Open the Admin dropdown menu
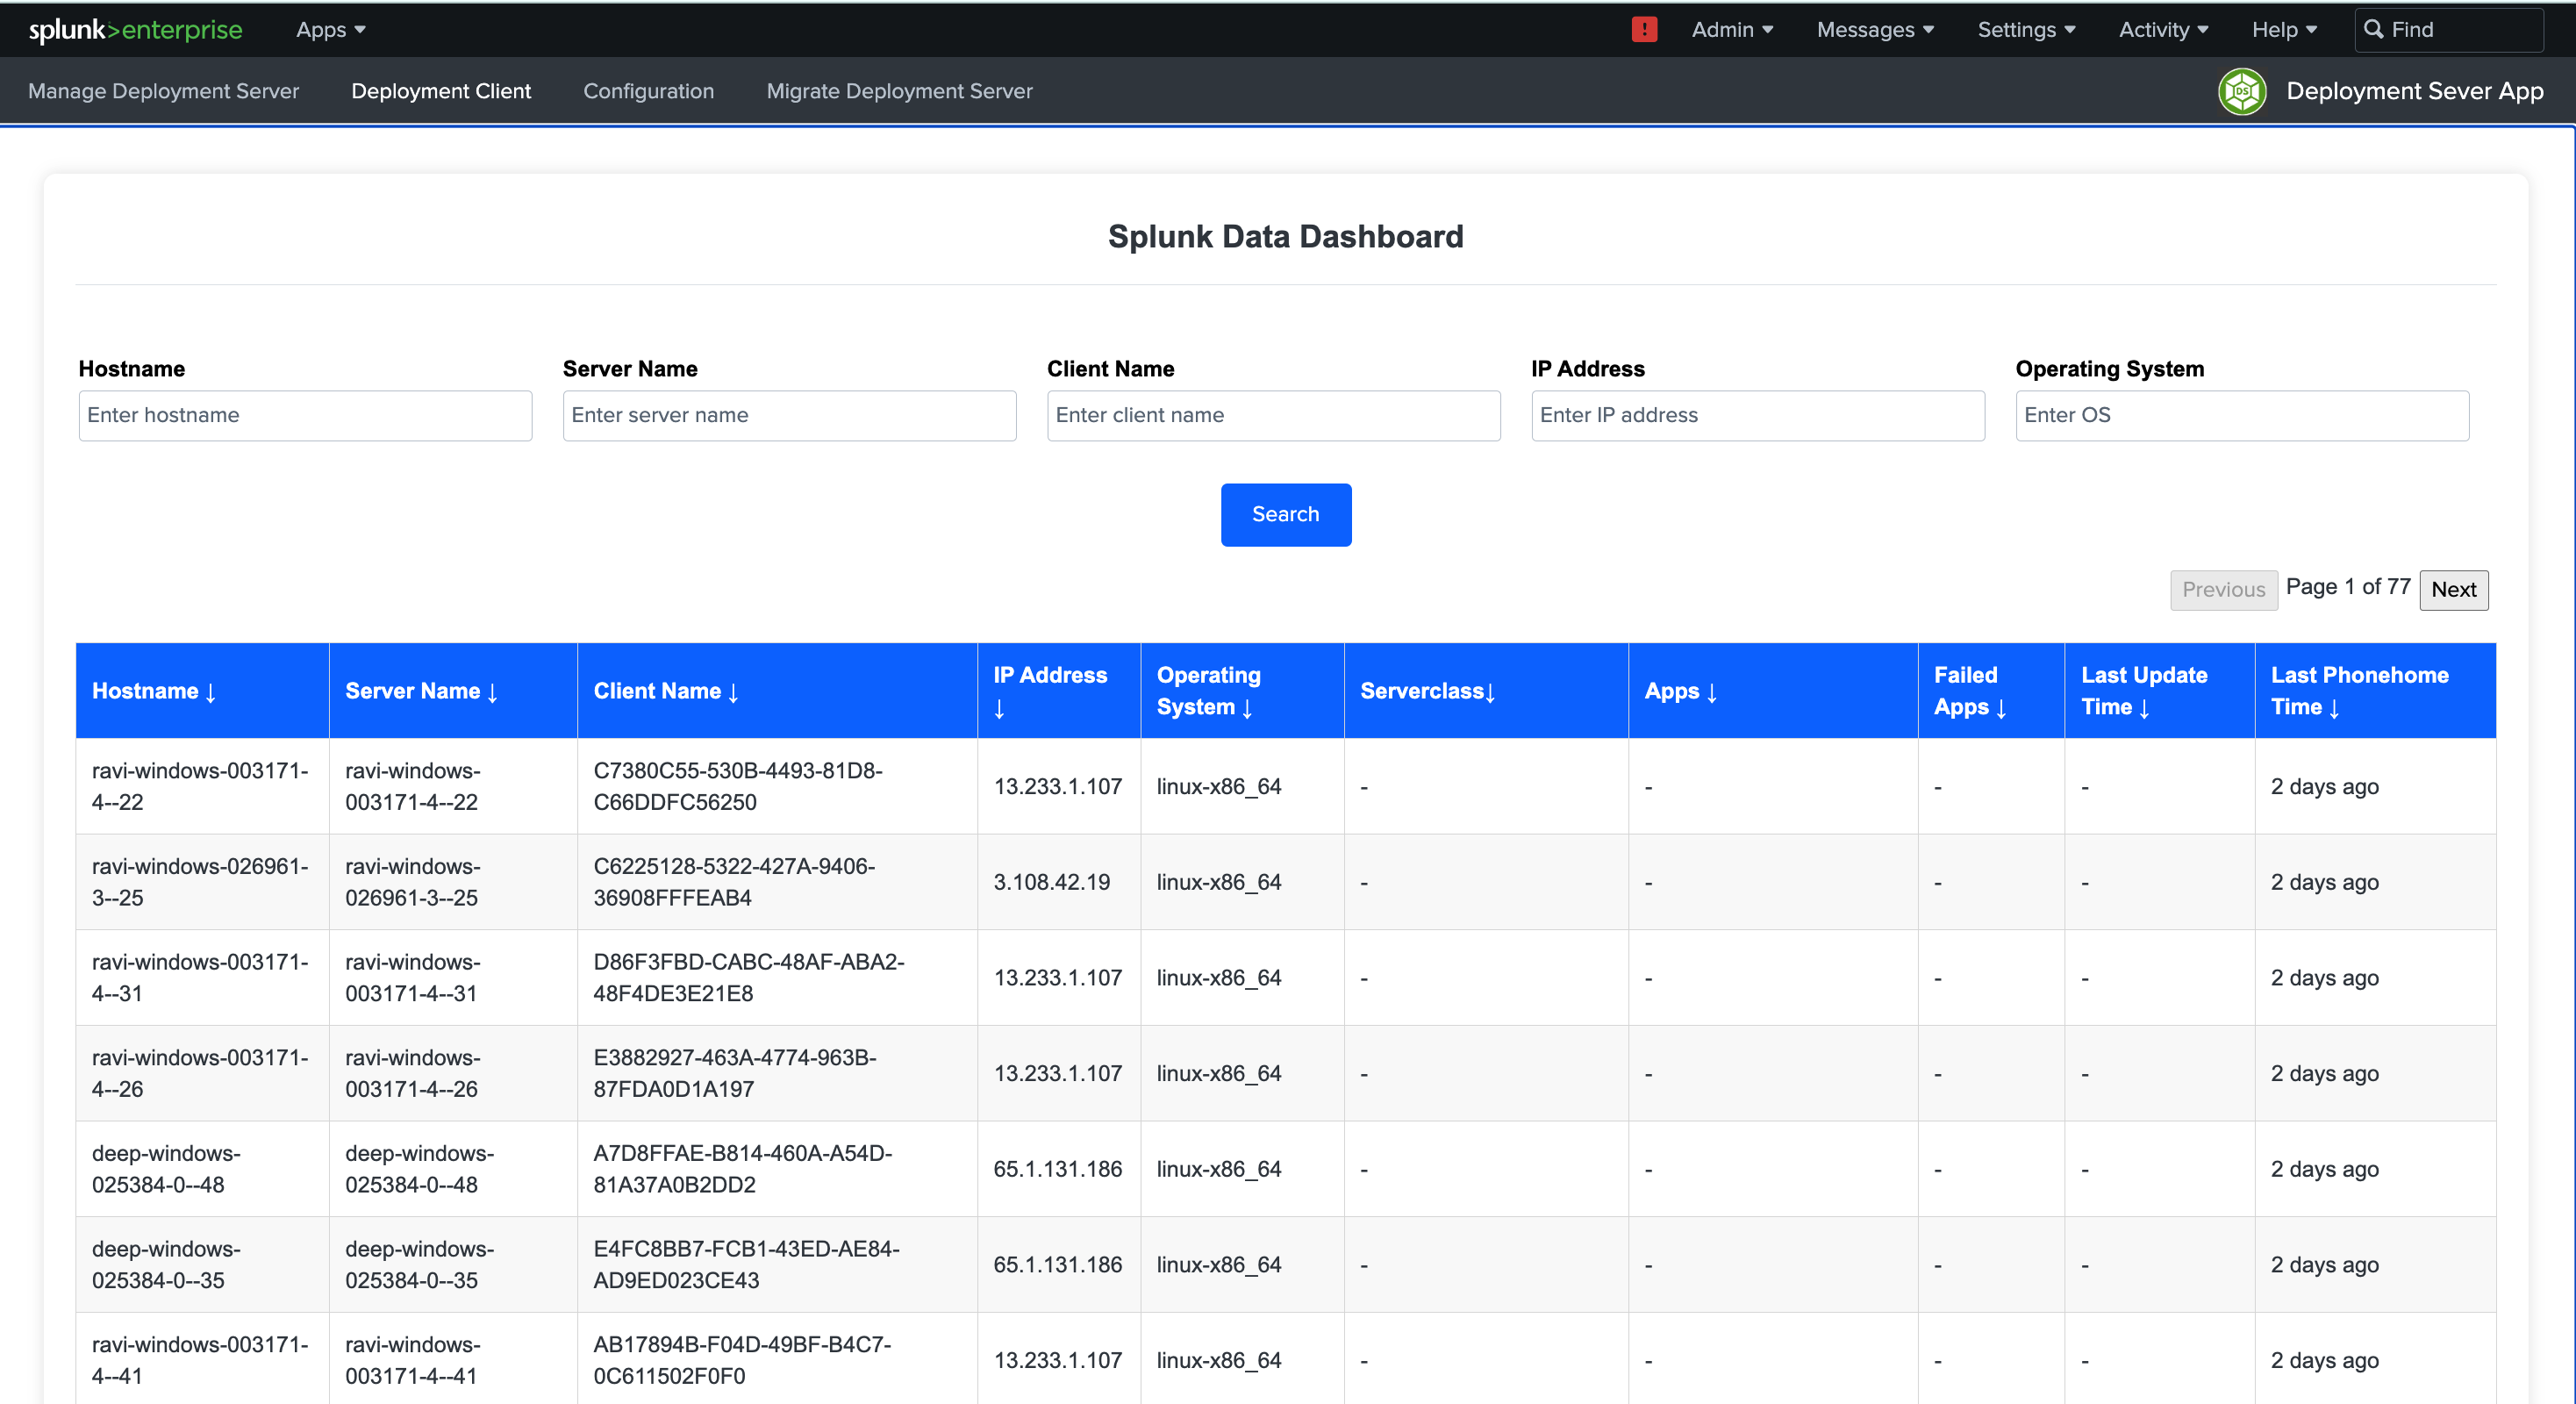 (x=1732, y=29)
